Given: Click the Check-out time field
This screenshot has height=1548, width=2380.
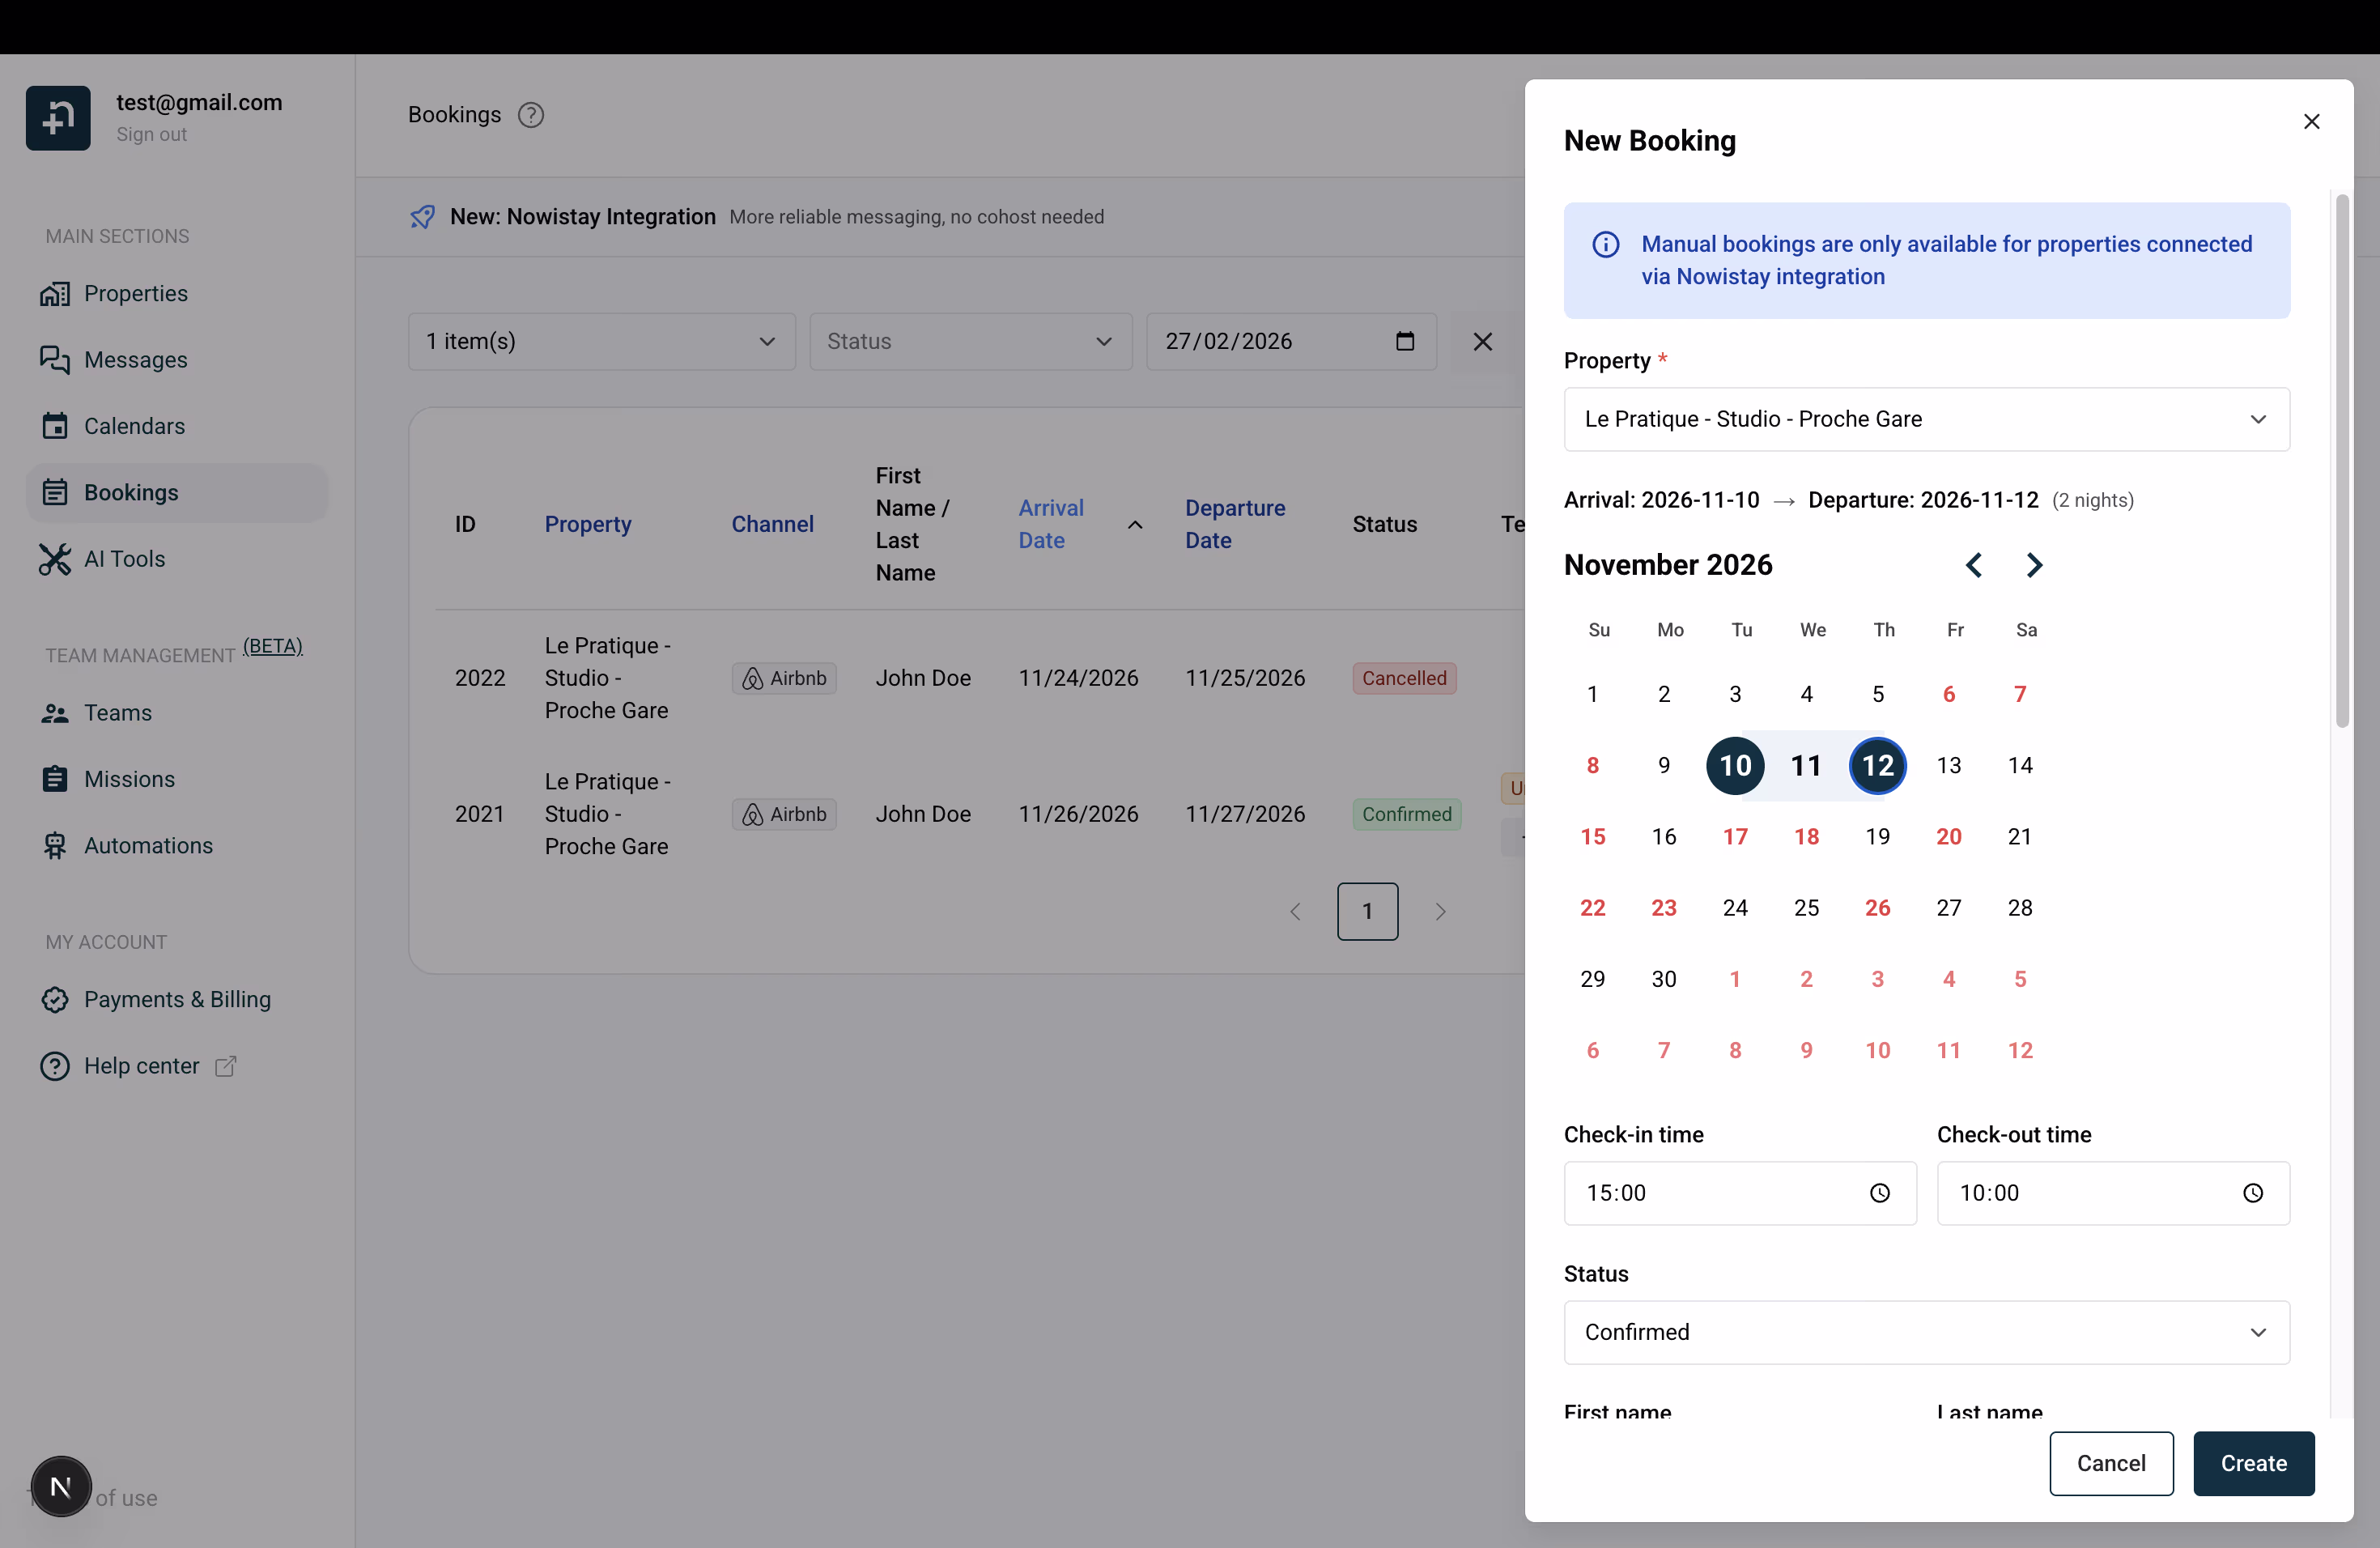Looking at the screenshot, I should coord(2113,1193).
